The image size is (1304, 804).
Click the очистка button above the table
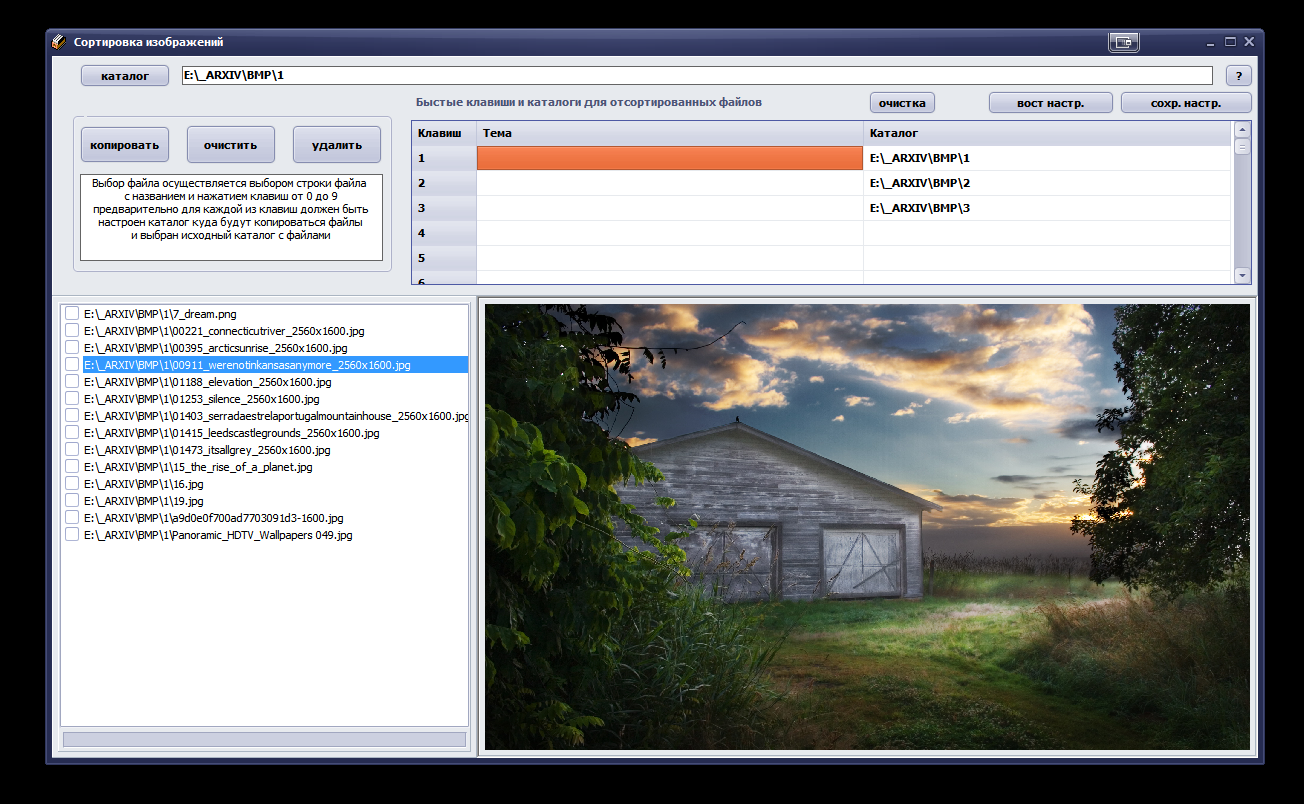tap(902, 103)
